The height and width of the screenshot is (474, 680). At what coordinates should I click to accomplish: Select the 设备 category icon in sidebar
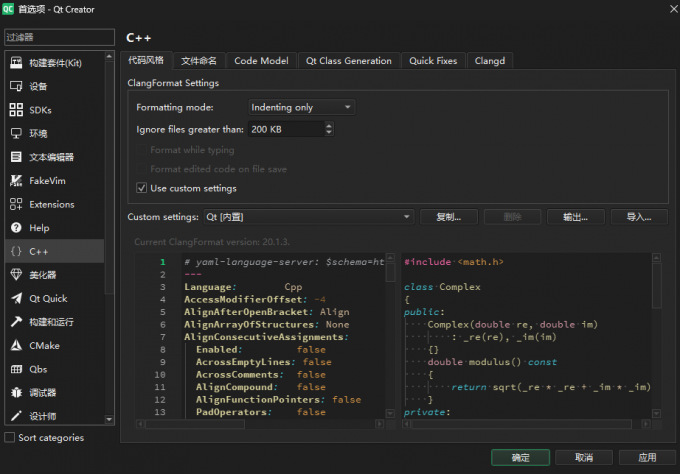pos(15,86)
